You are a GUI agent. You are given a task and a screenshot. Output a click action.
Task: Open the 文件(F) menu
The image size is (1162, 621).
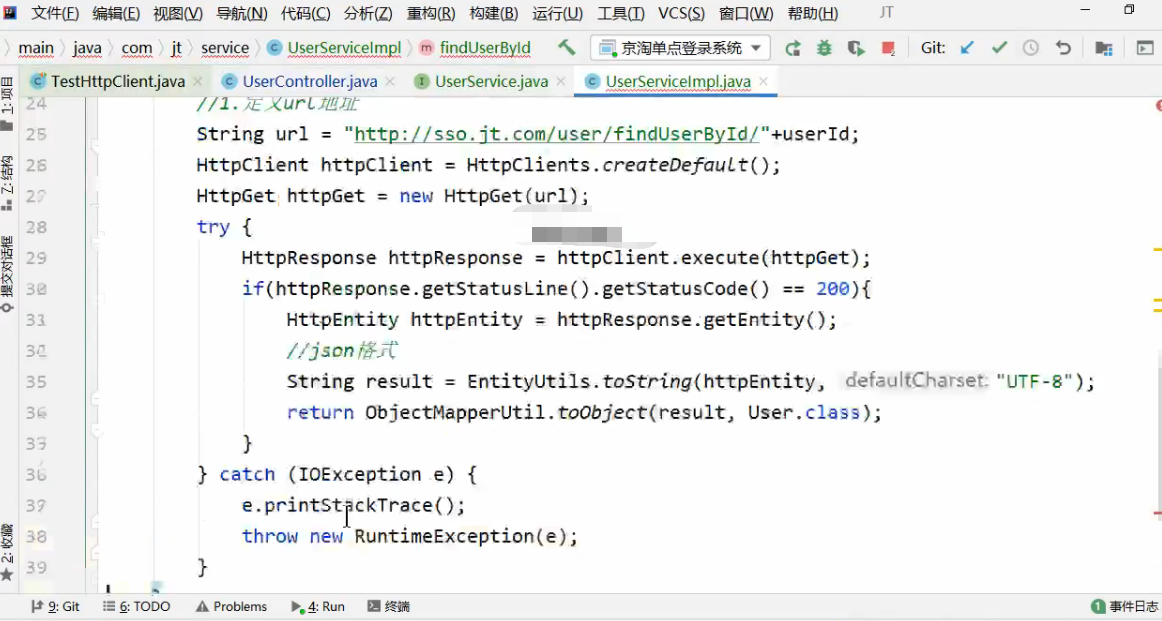point(55,13)
